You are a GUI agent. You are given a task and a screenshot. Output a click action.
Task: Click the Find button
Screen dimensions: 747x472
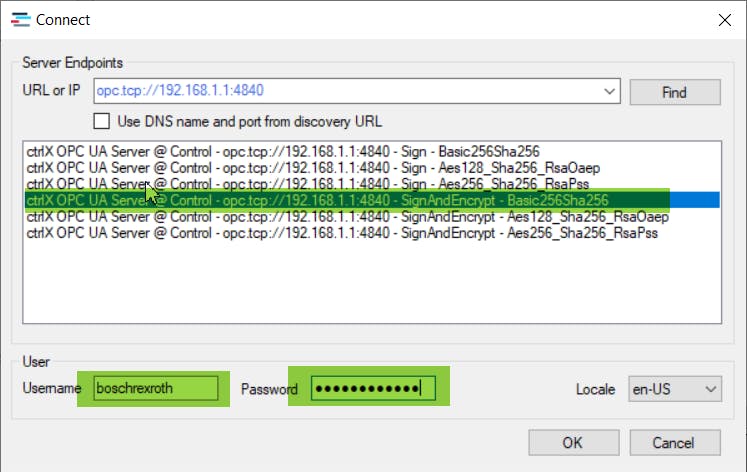[x=675, y=92]
